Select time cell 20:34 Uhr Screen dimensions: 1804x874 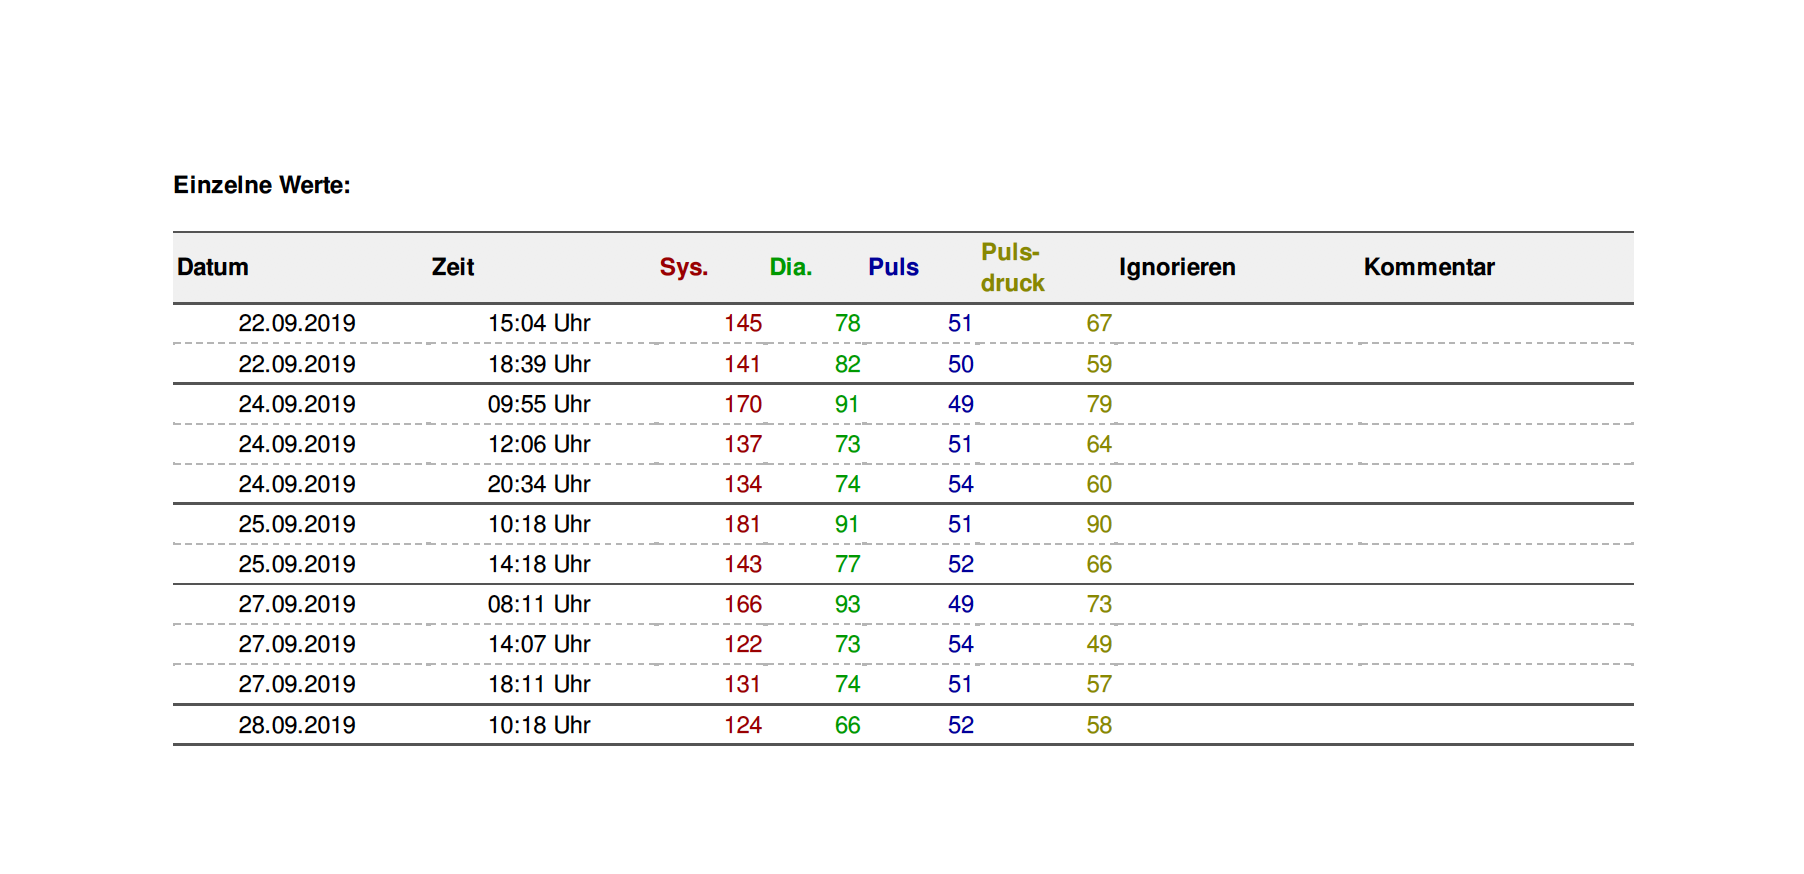pos(539,484)
